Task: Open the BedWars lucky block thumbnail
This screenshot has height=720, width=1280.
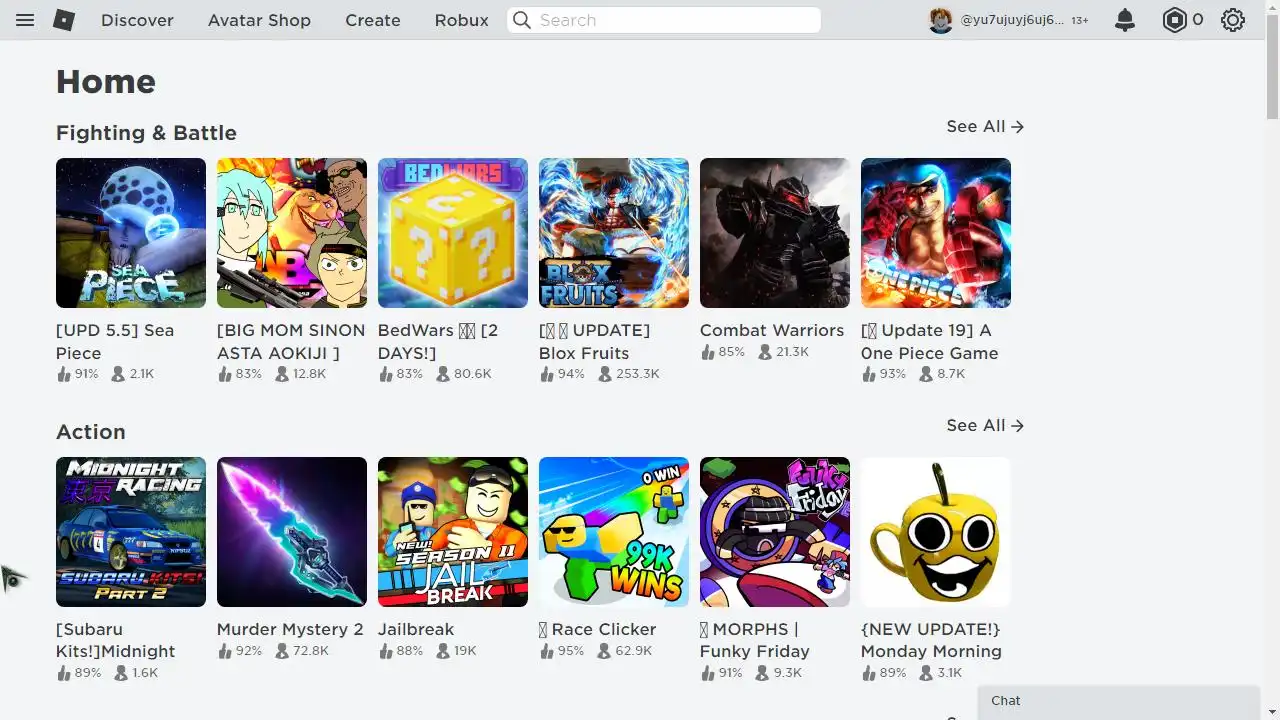Action: pyautogui.click(x=453, y=233)
